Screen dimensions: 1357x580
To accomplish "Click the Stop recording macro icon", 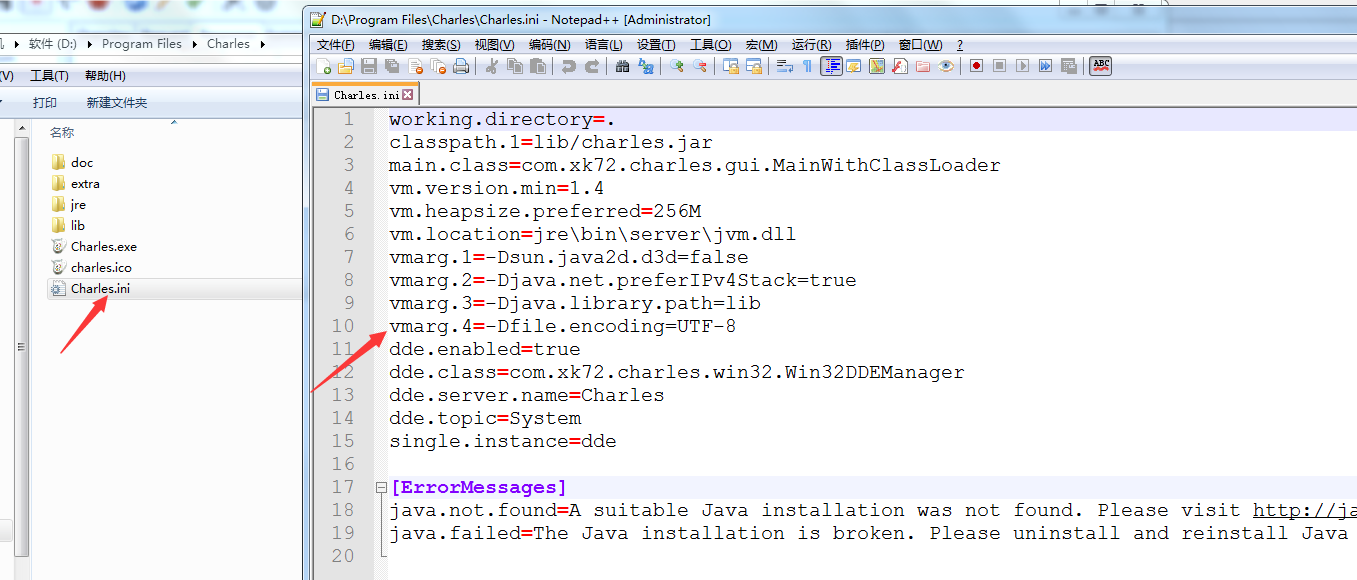I will pos(999,66).
